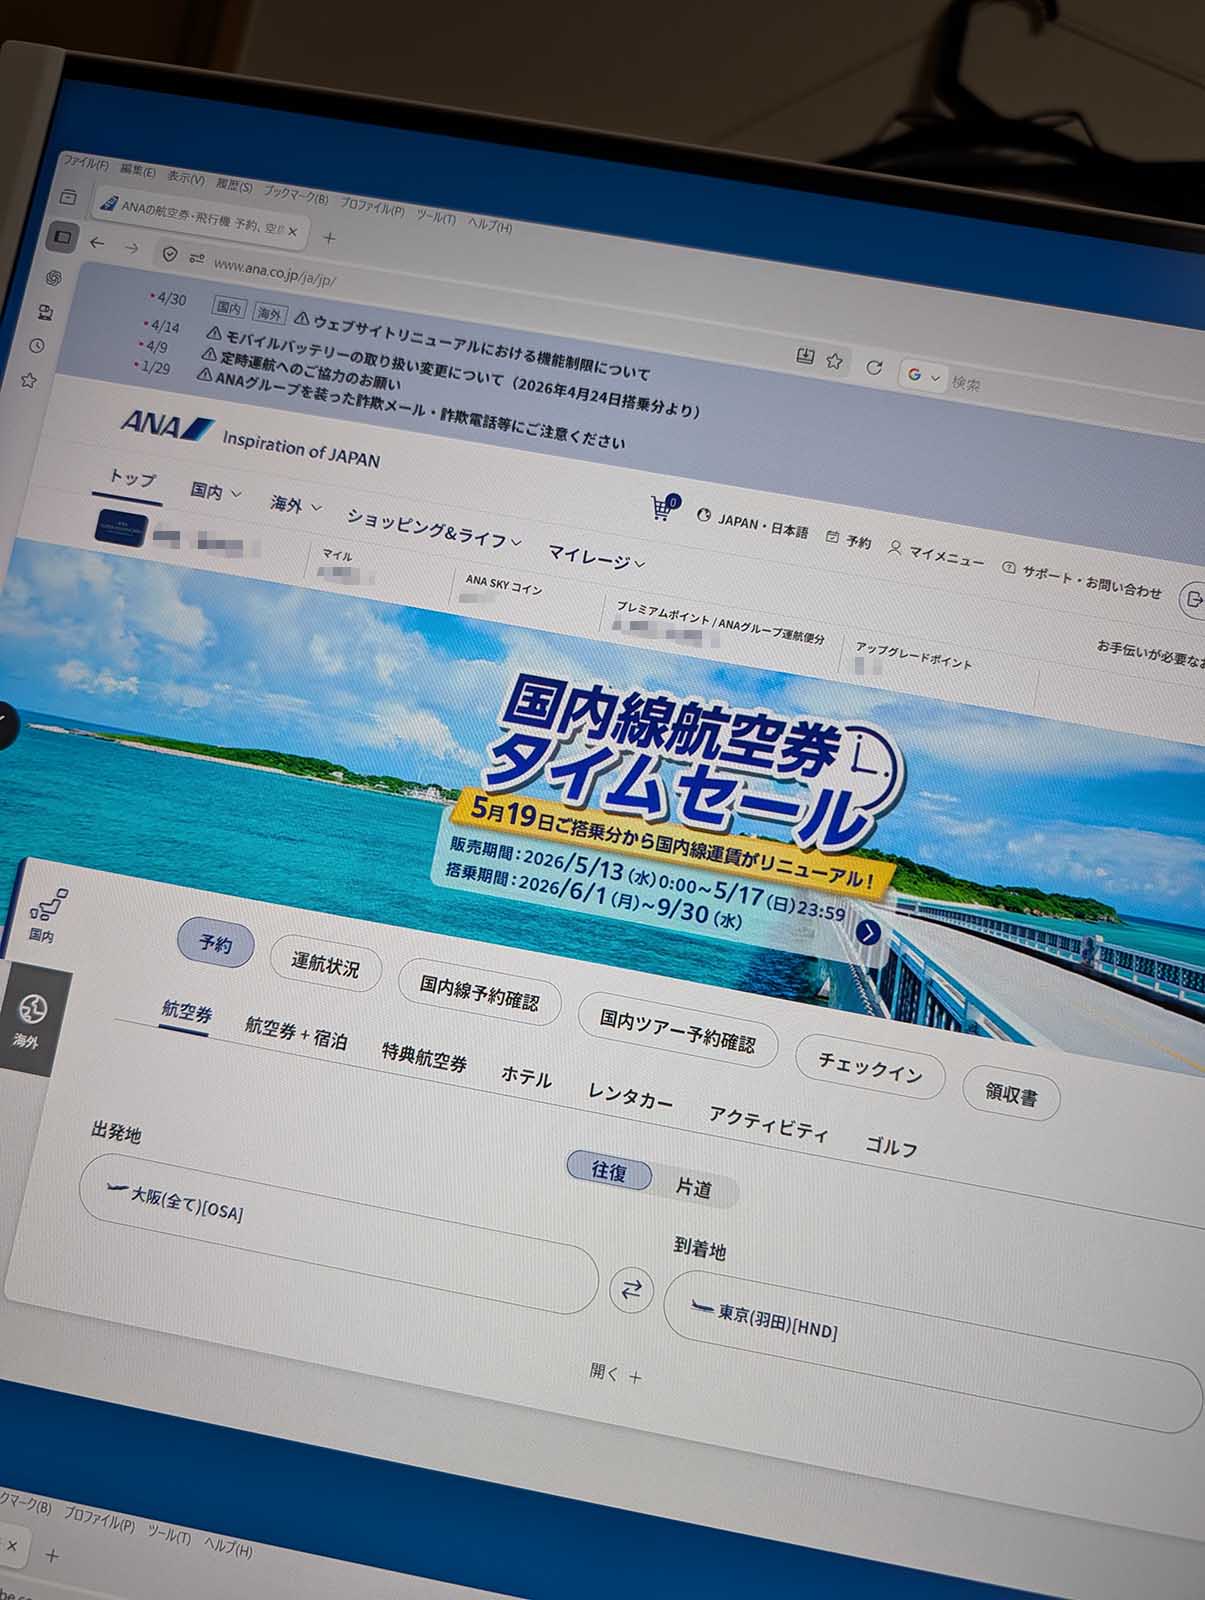Viewport: 1205px width, 1600px height.
Task: Open the ファイル(F) menu
Action: 86,163
